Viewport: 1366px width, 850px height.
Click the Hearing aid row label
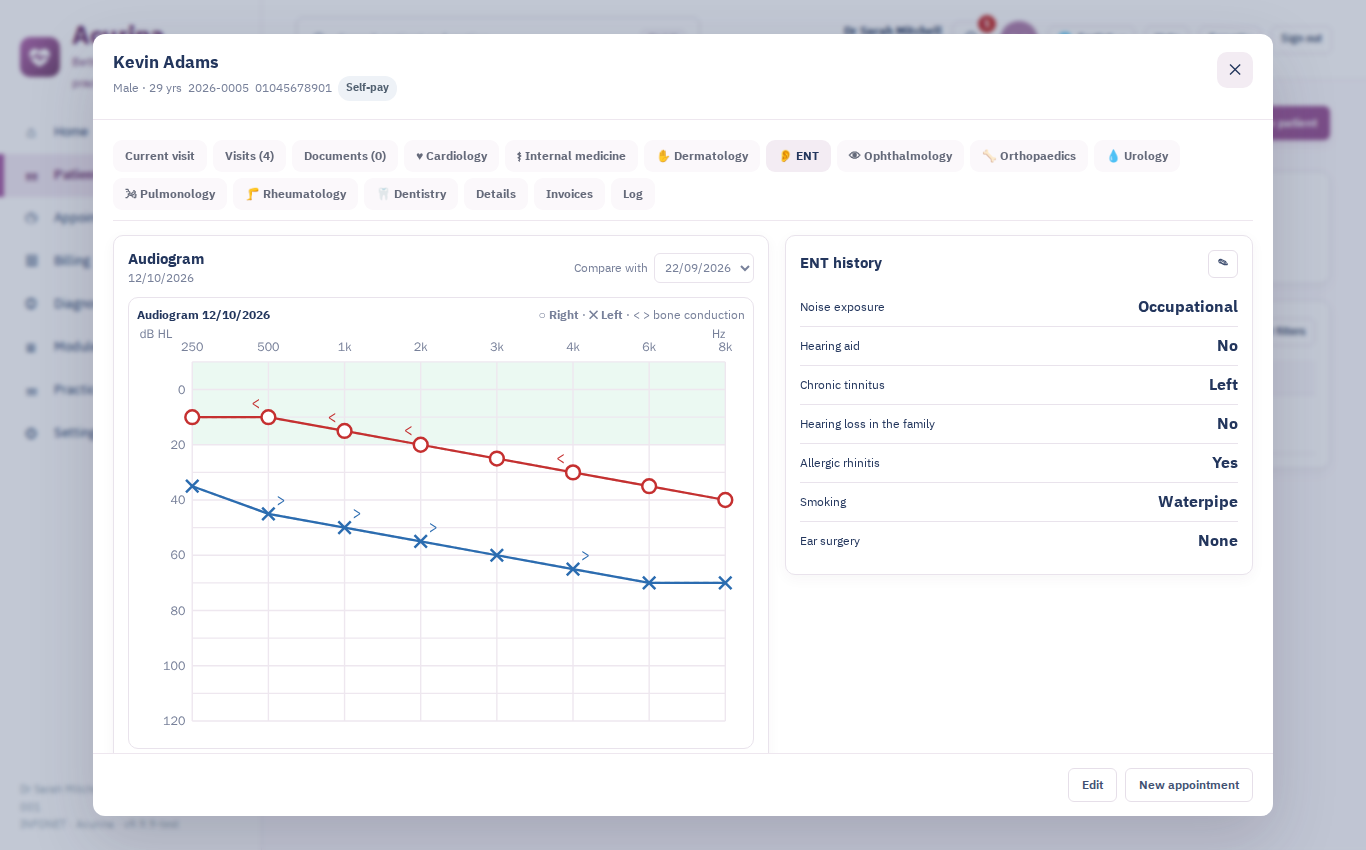coord(830,346)
